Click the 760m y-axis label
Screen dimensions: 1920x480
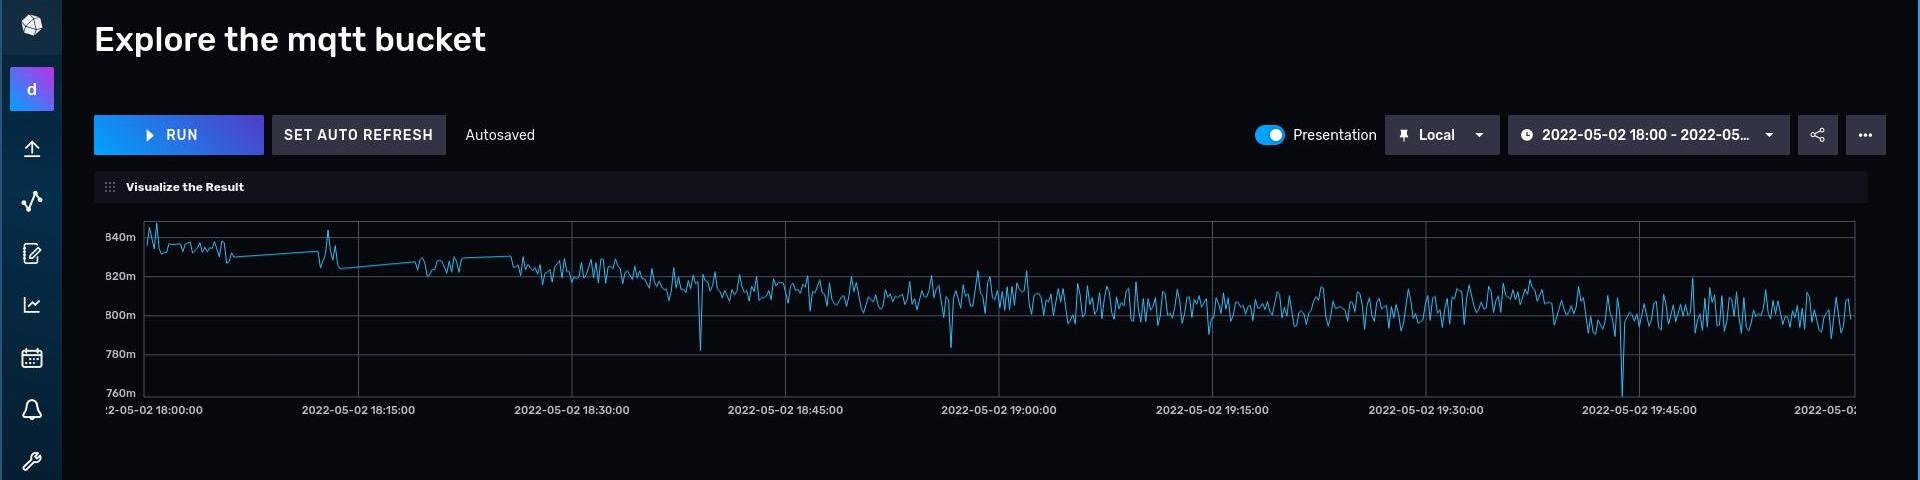pos(120,393)
